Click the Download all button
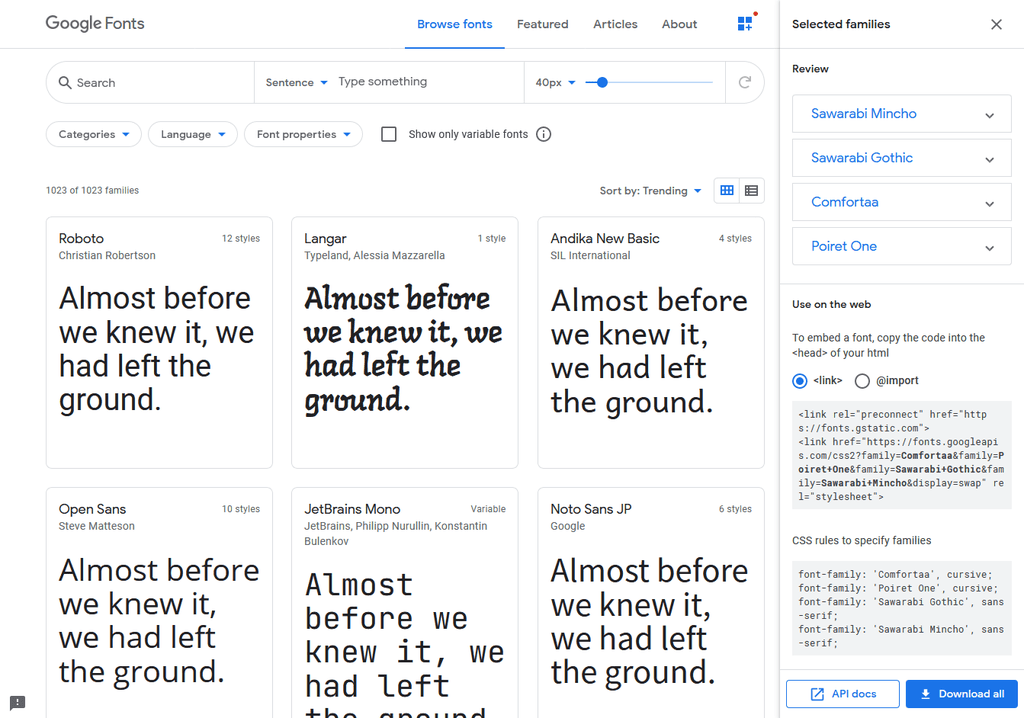Screen dimensions: 1024x718 (961, 694)
